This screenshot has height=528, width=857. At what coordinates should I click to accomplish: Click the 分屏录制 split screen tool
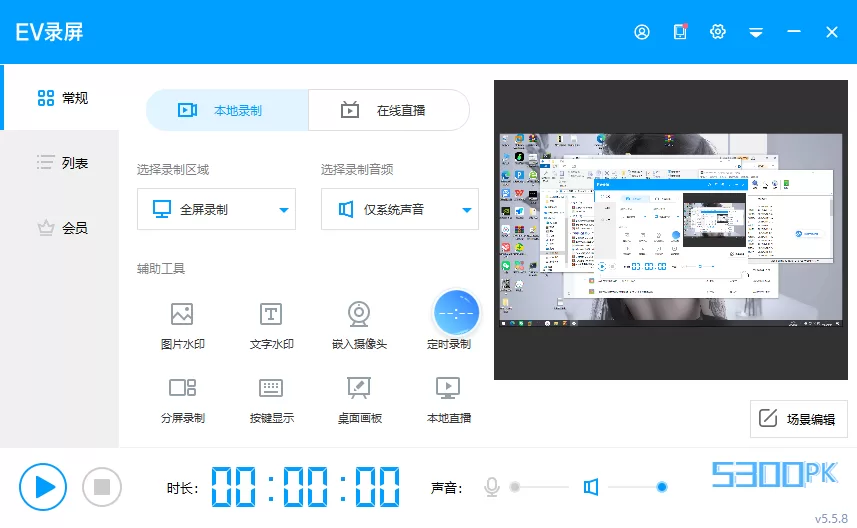182,400
